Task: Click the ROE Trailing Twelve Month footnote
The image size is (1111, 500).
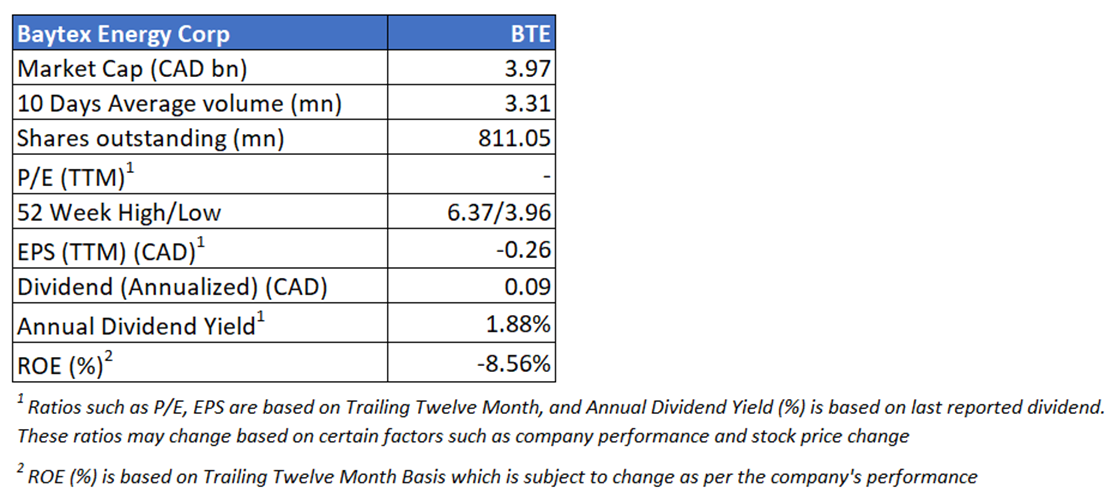Action: click(495, 476)
